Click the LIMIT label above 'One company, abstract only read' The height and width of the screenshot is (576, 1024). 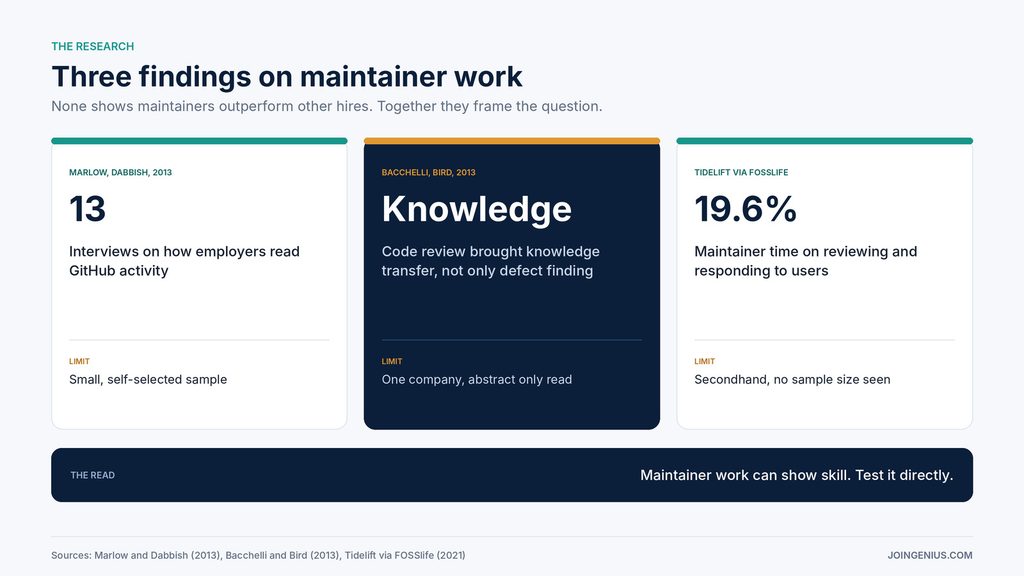[x=392, y=361]
